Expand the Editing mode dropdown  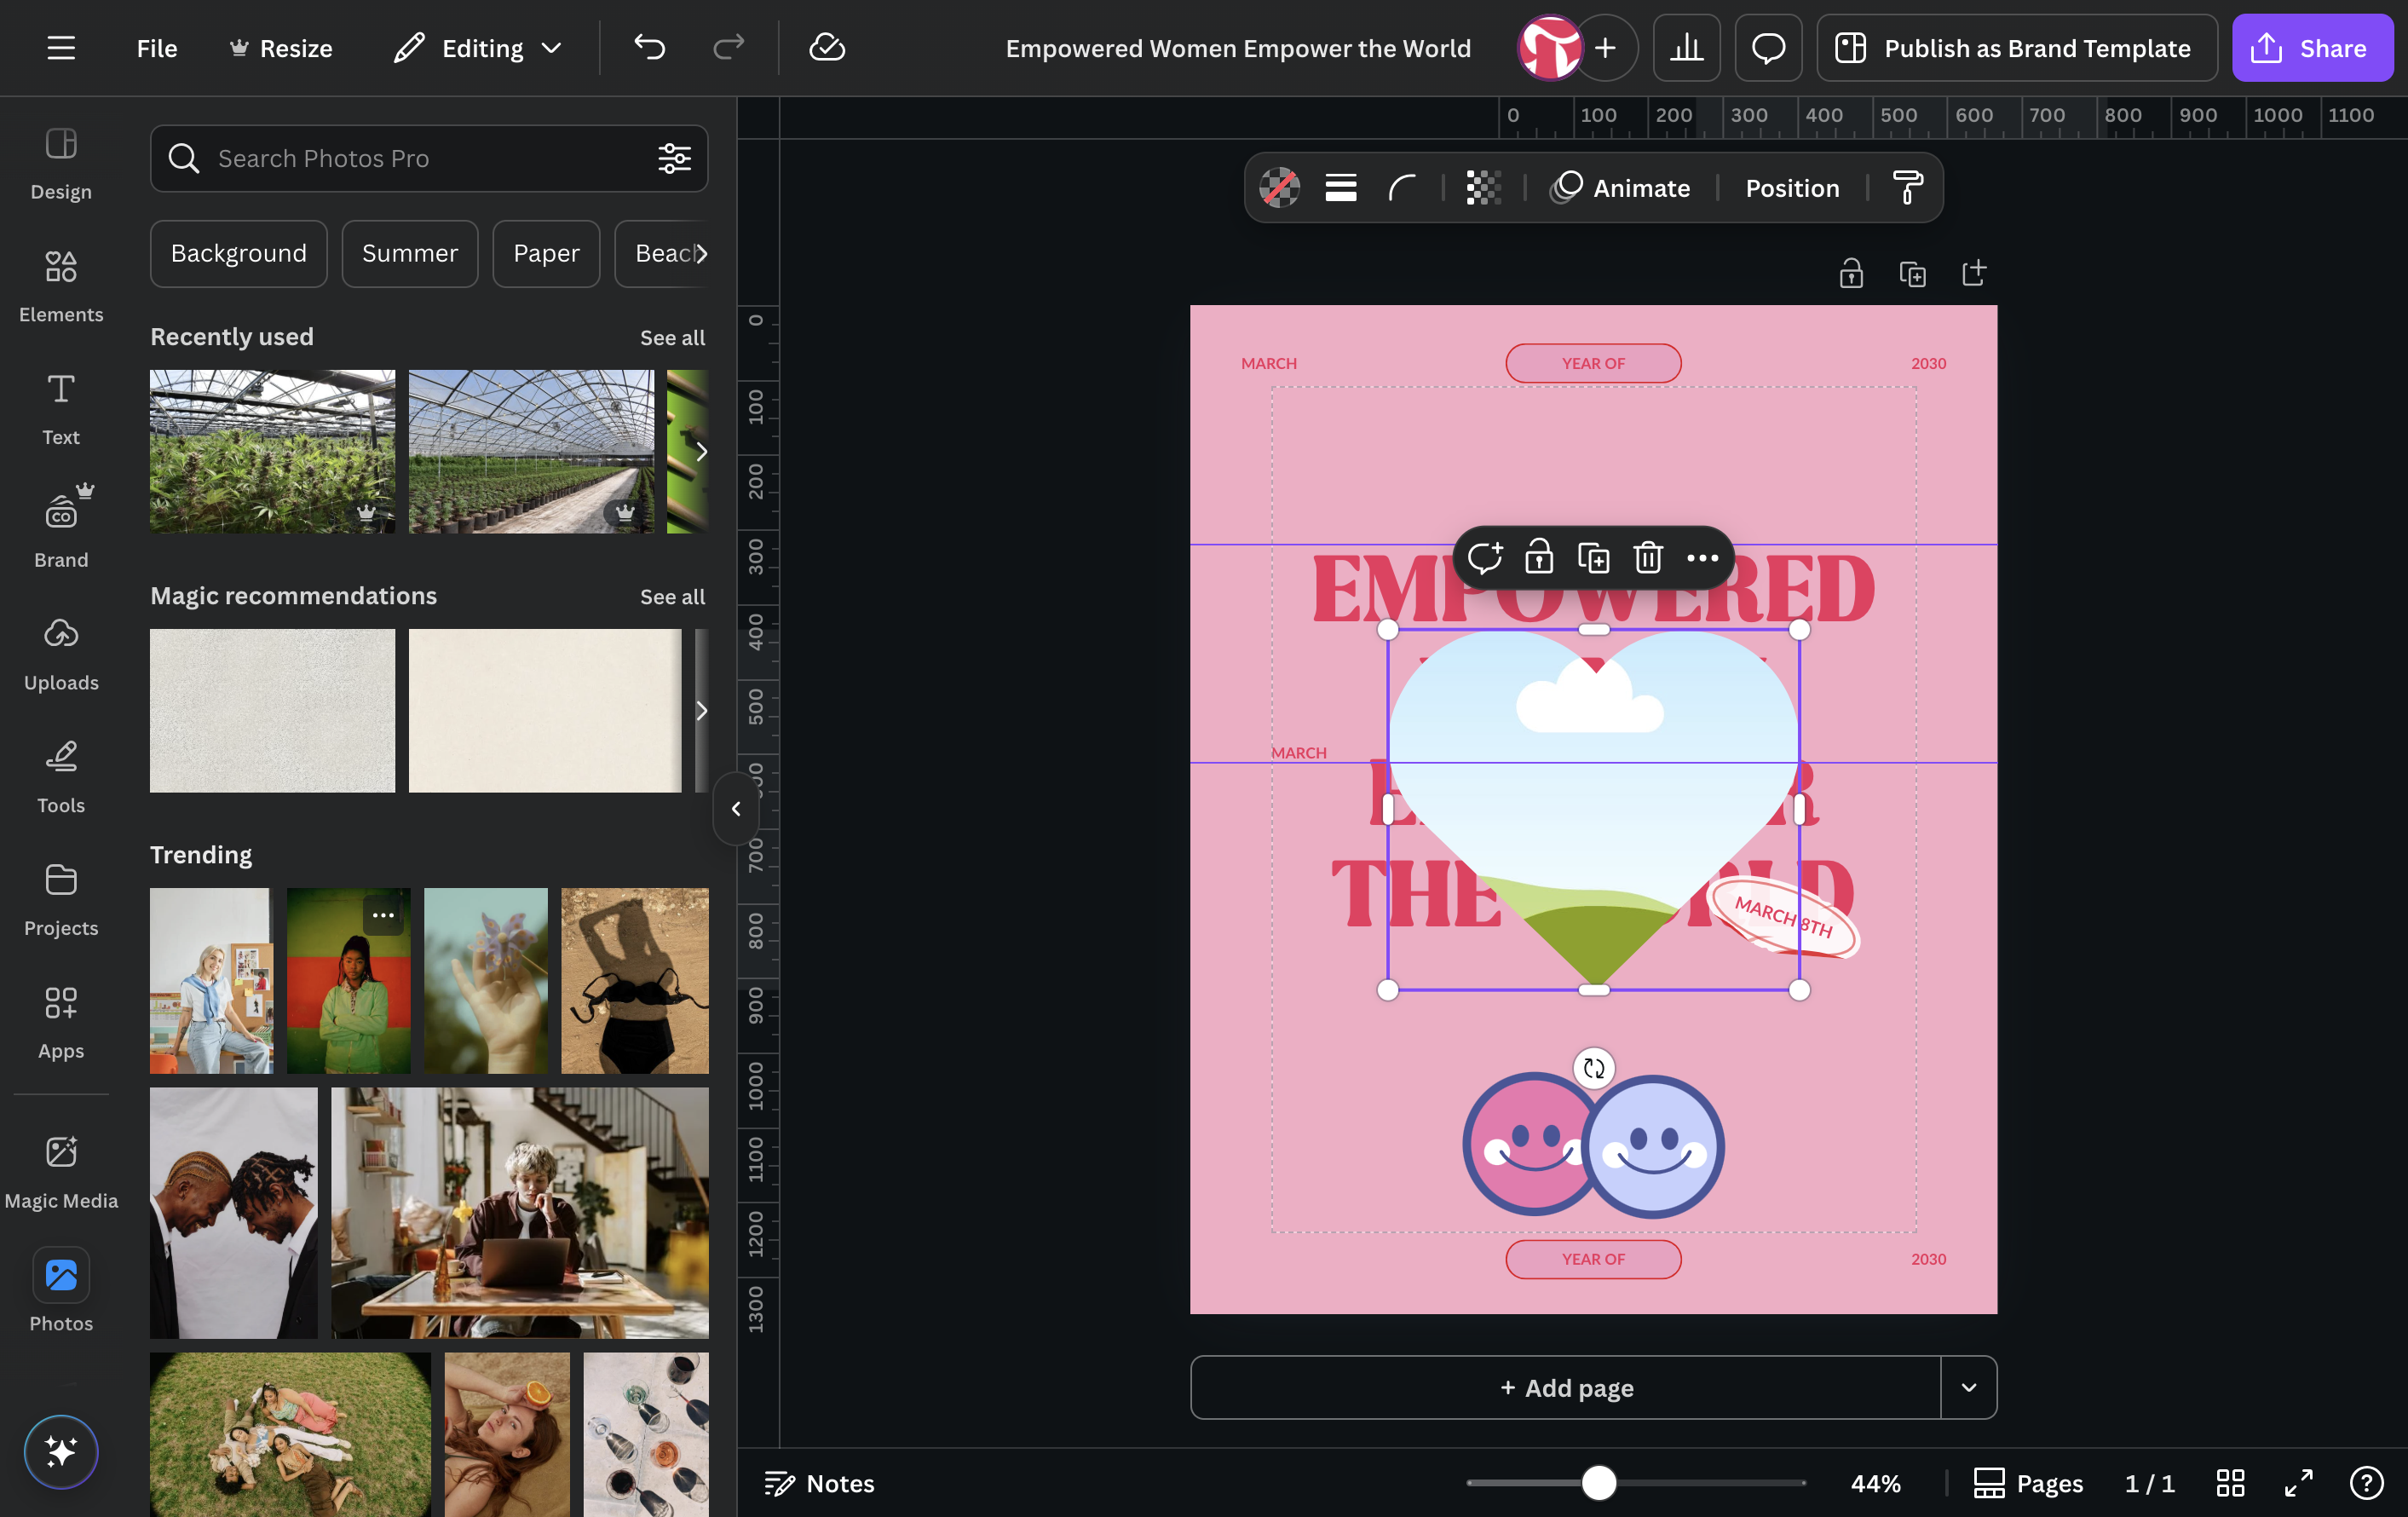click(x=478, y=48)
